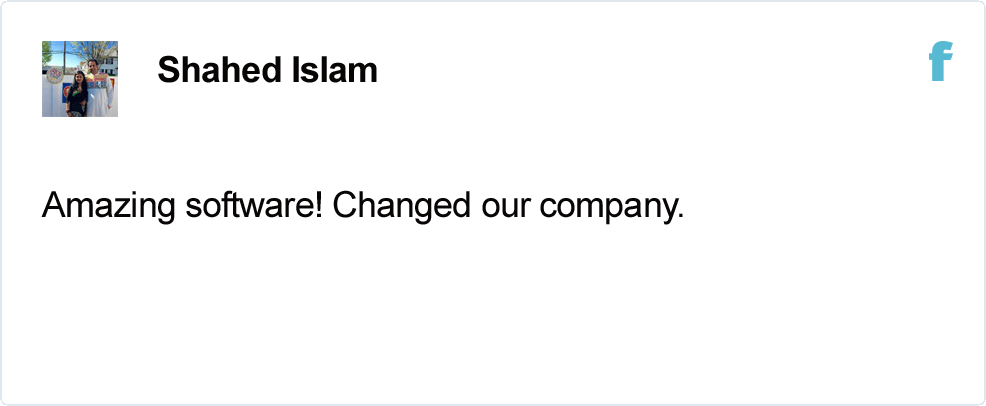
Task: Select the review text "Amazing software!"
Action: coord(182,206)
